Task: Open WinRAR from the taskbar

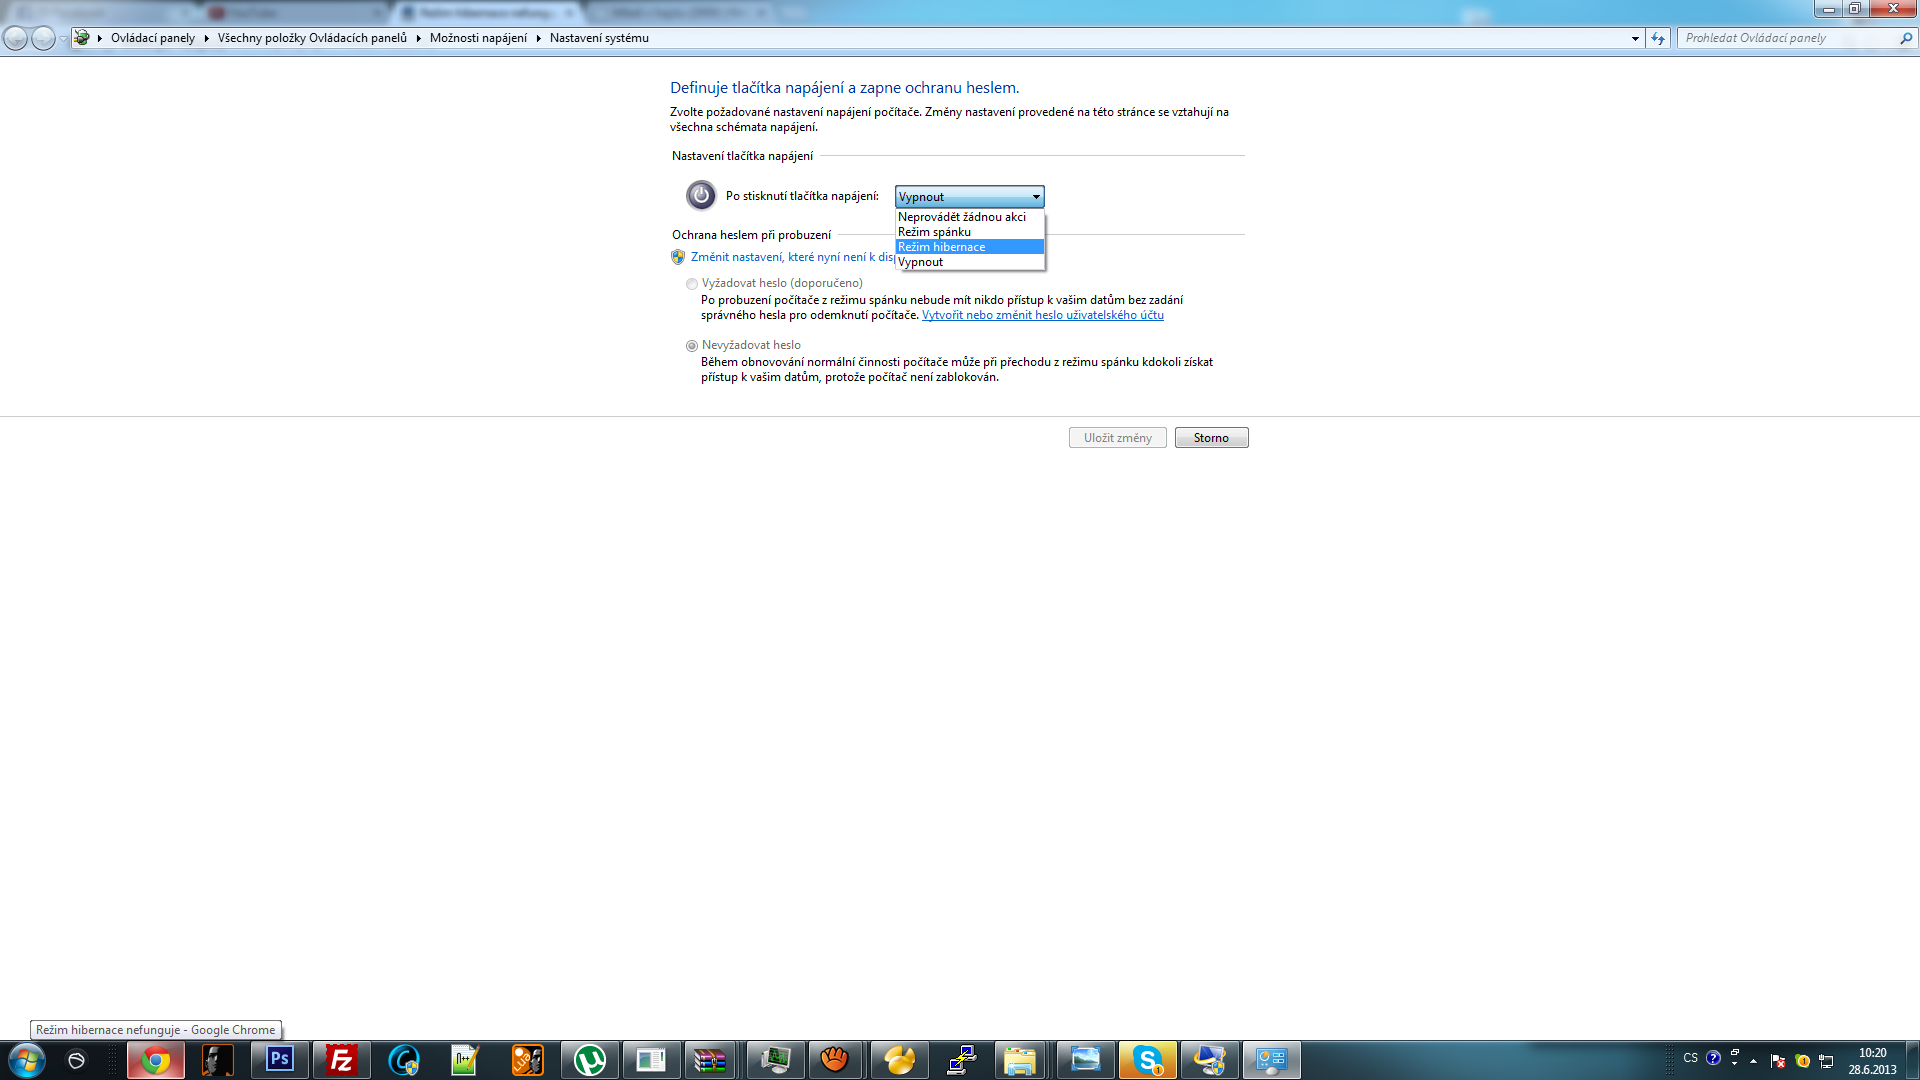Action: coord(710,1060)
